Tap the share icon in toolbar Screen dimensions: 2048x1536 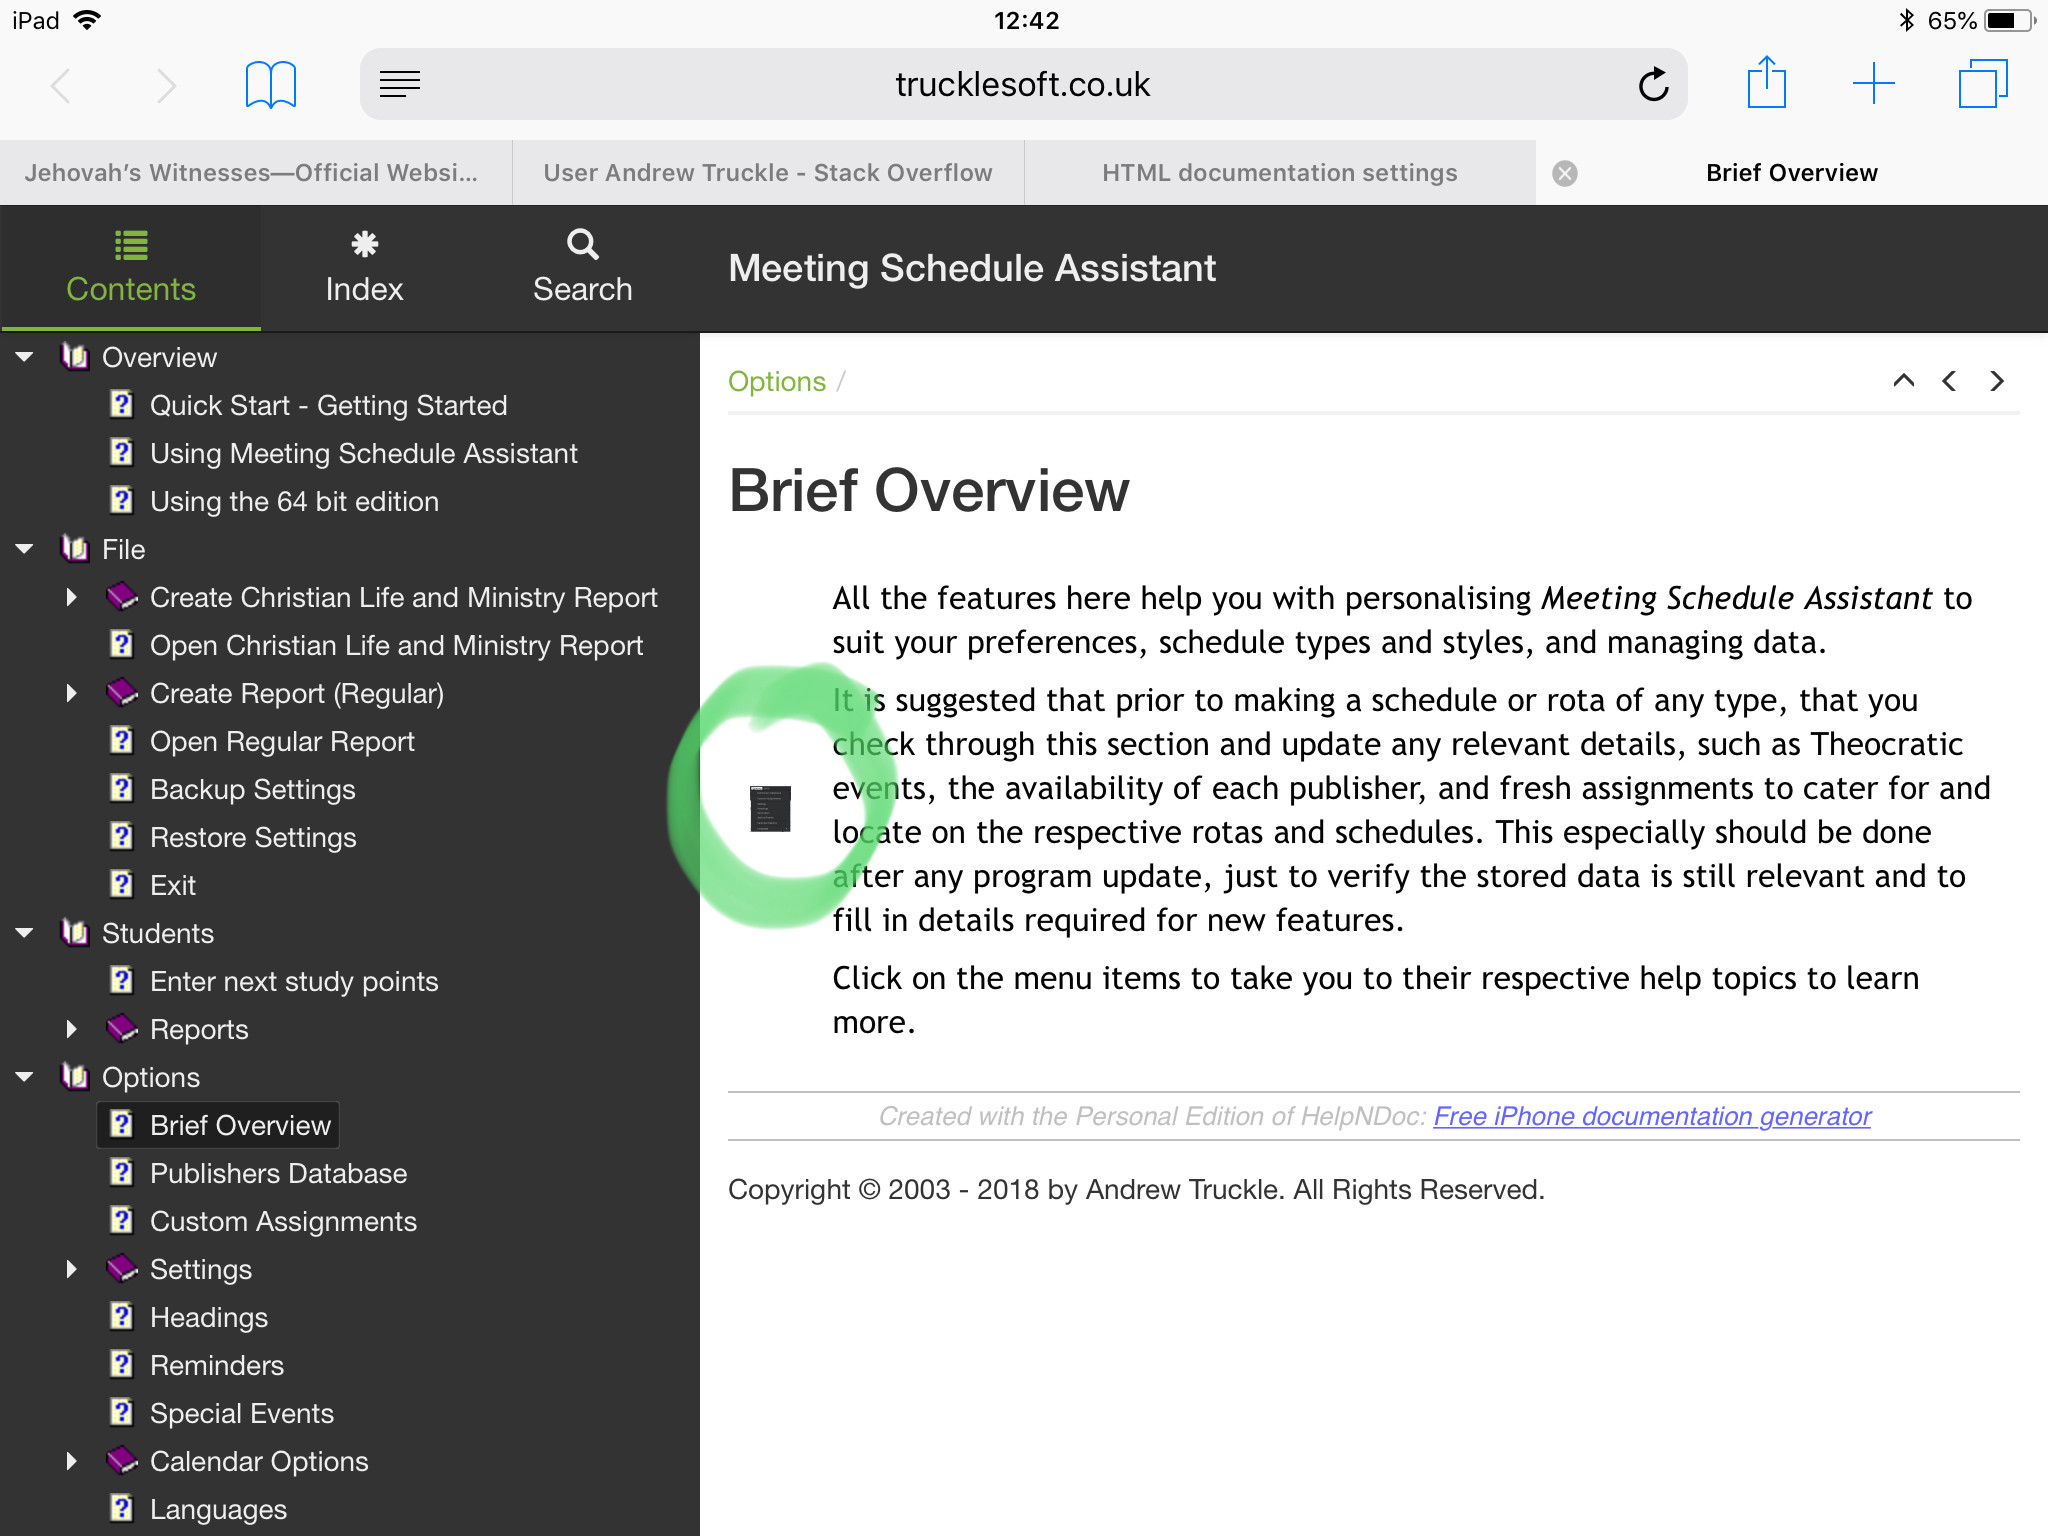1766,83
